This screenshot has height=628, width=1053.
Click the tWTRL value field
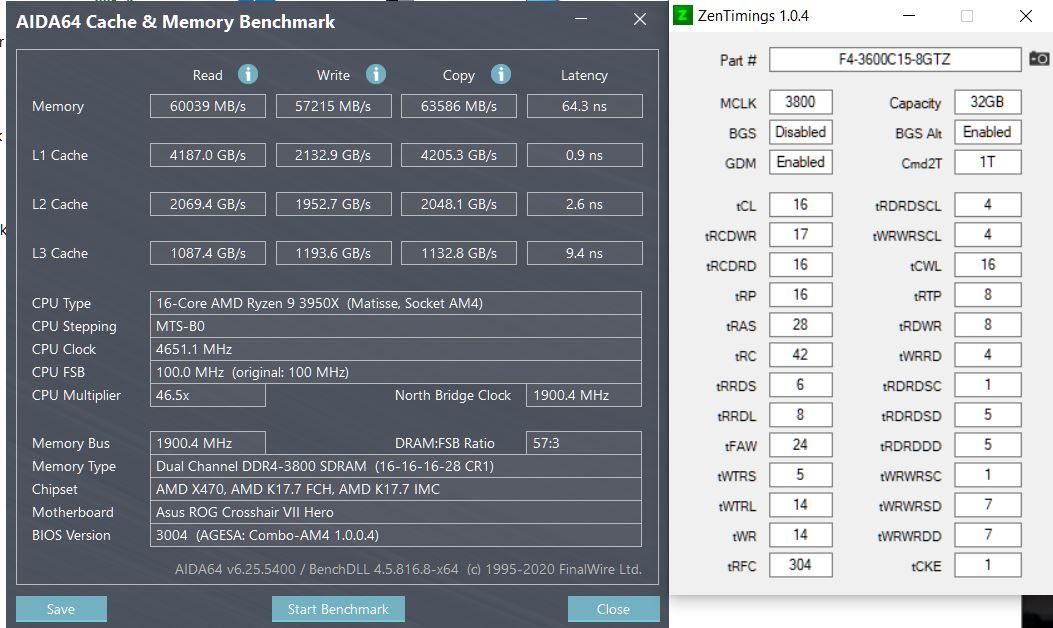point(800,504)
